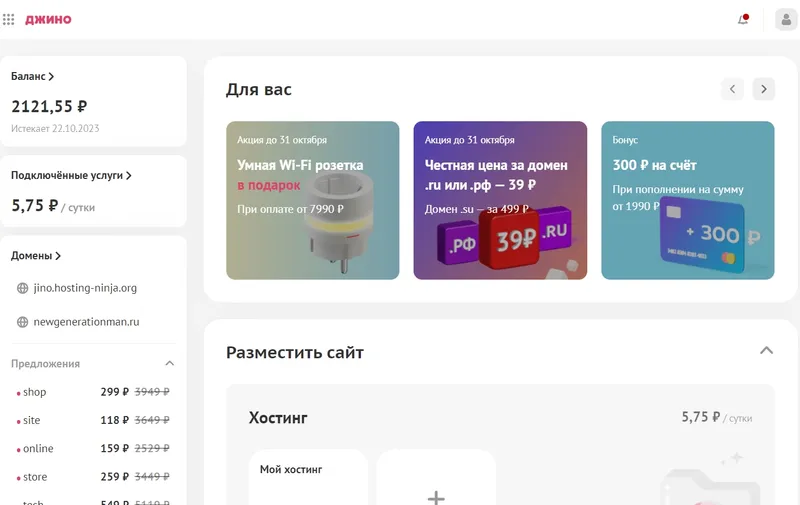The height and width of the screenshot is (505, 800).
Task: Collapse the Разместить сайт section
Action: [766, 350]
